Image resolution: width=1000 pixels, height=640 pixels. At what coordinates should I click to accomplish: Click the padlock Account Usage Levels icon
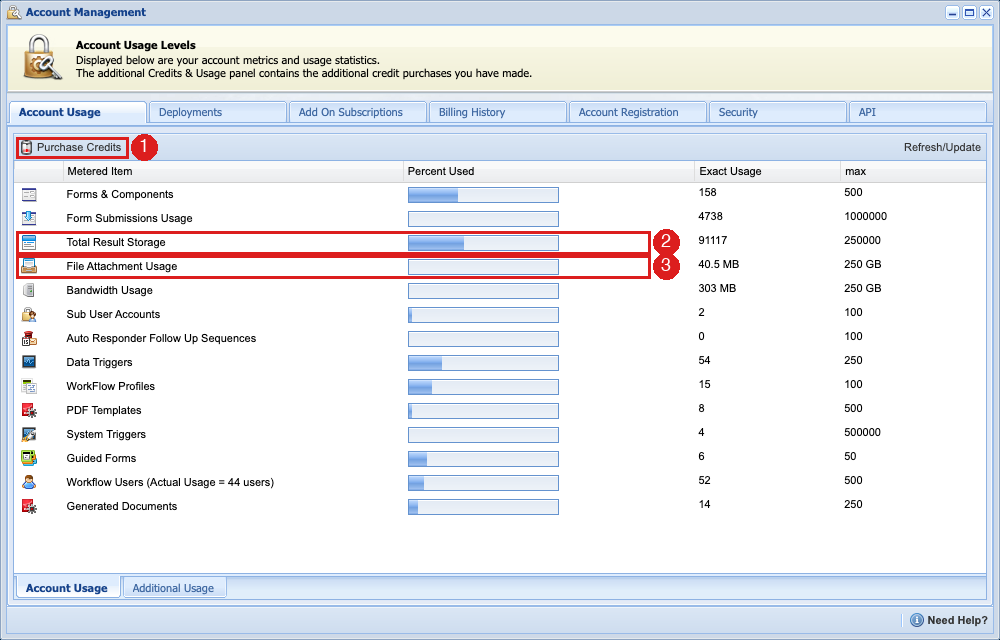[42, 58]
